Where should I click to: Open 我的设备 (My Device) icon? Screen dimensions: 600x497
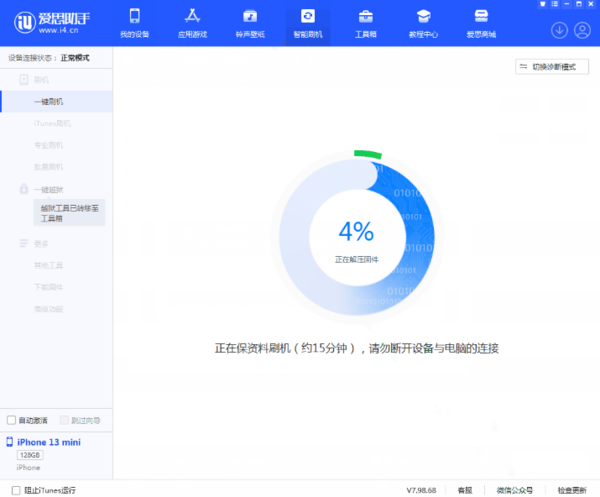135,17
